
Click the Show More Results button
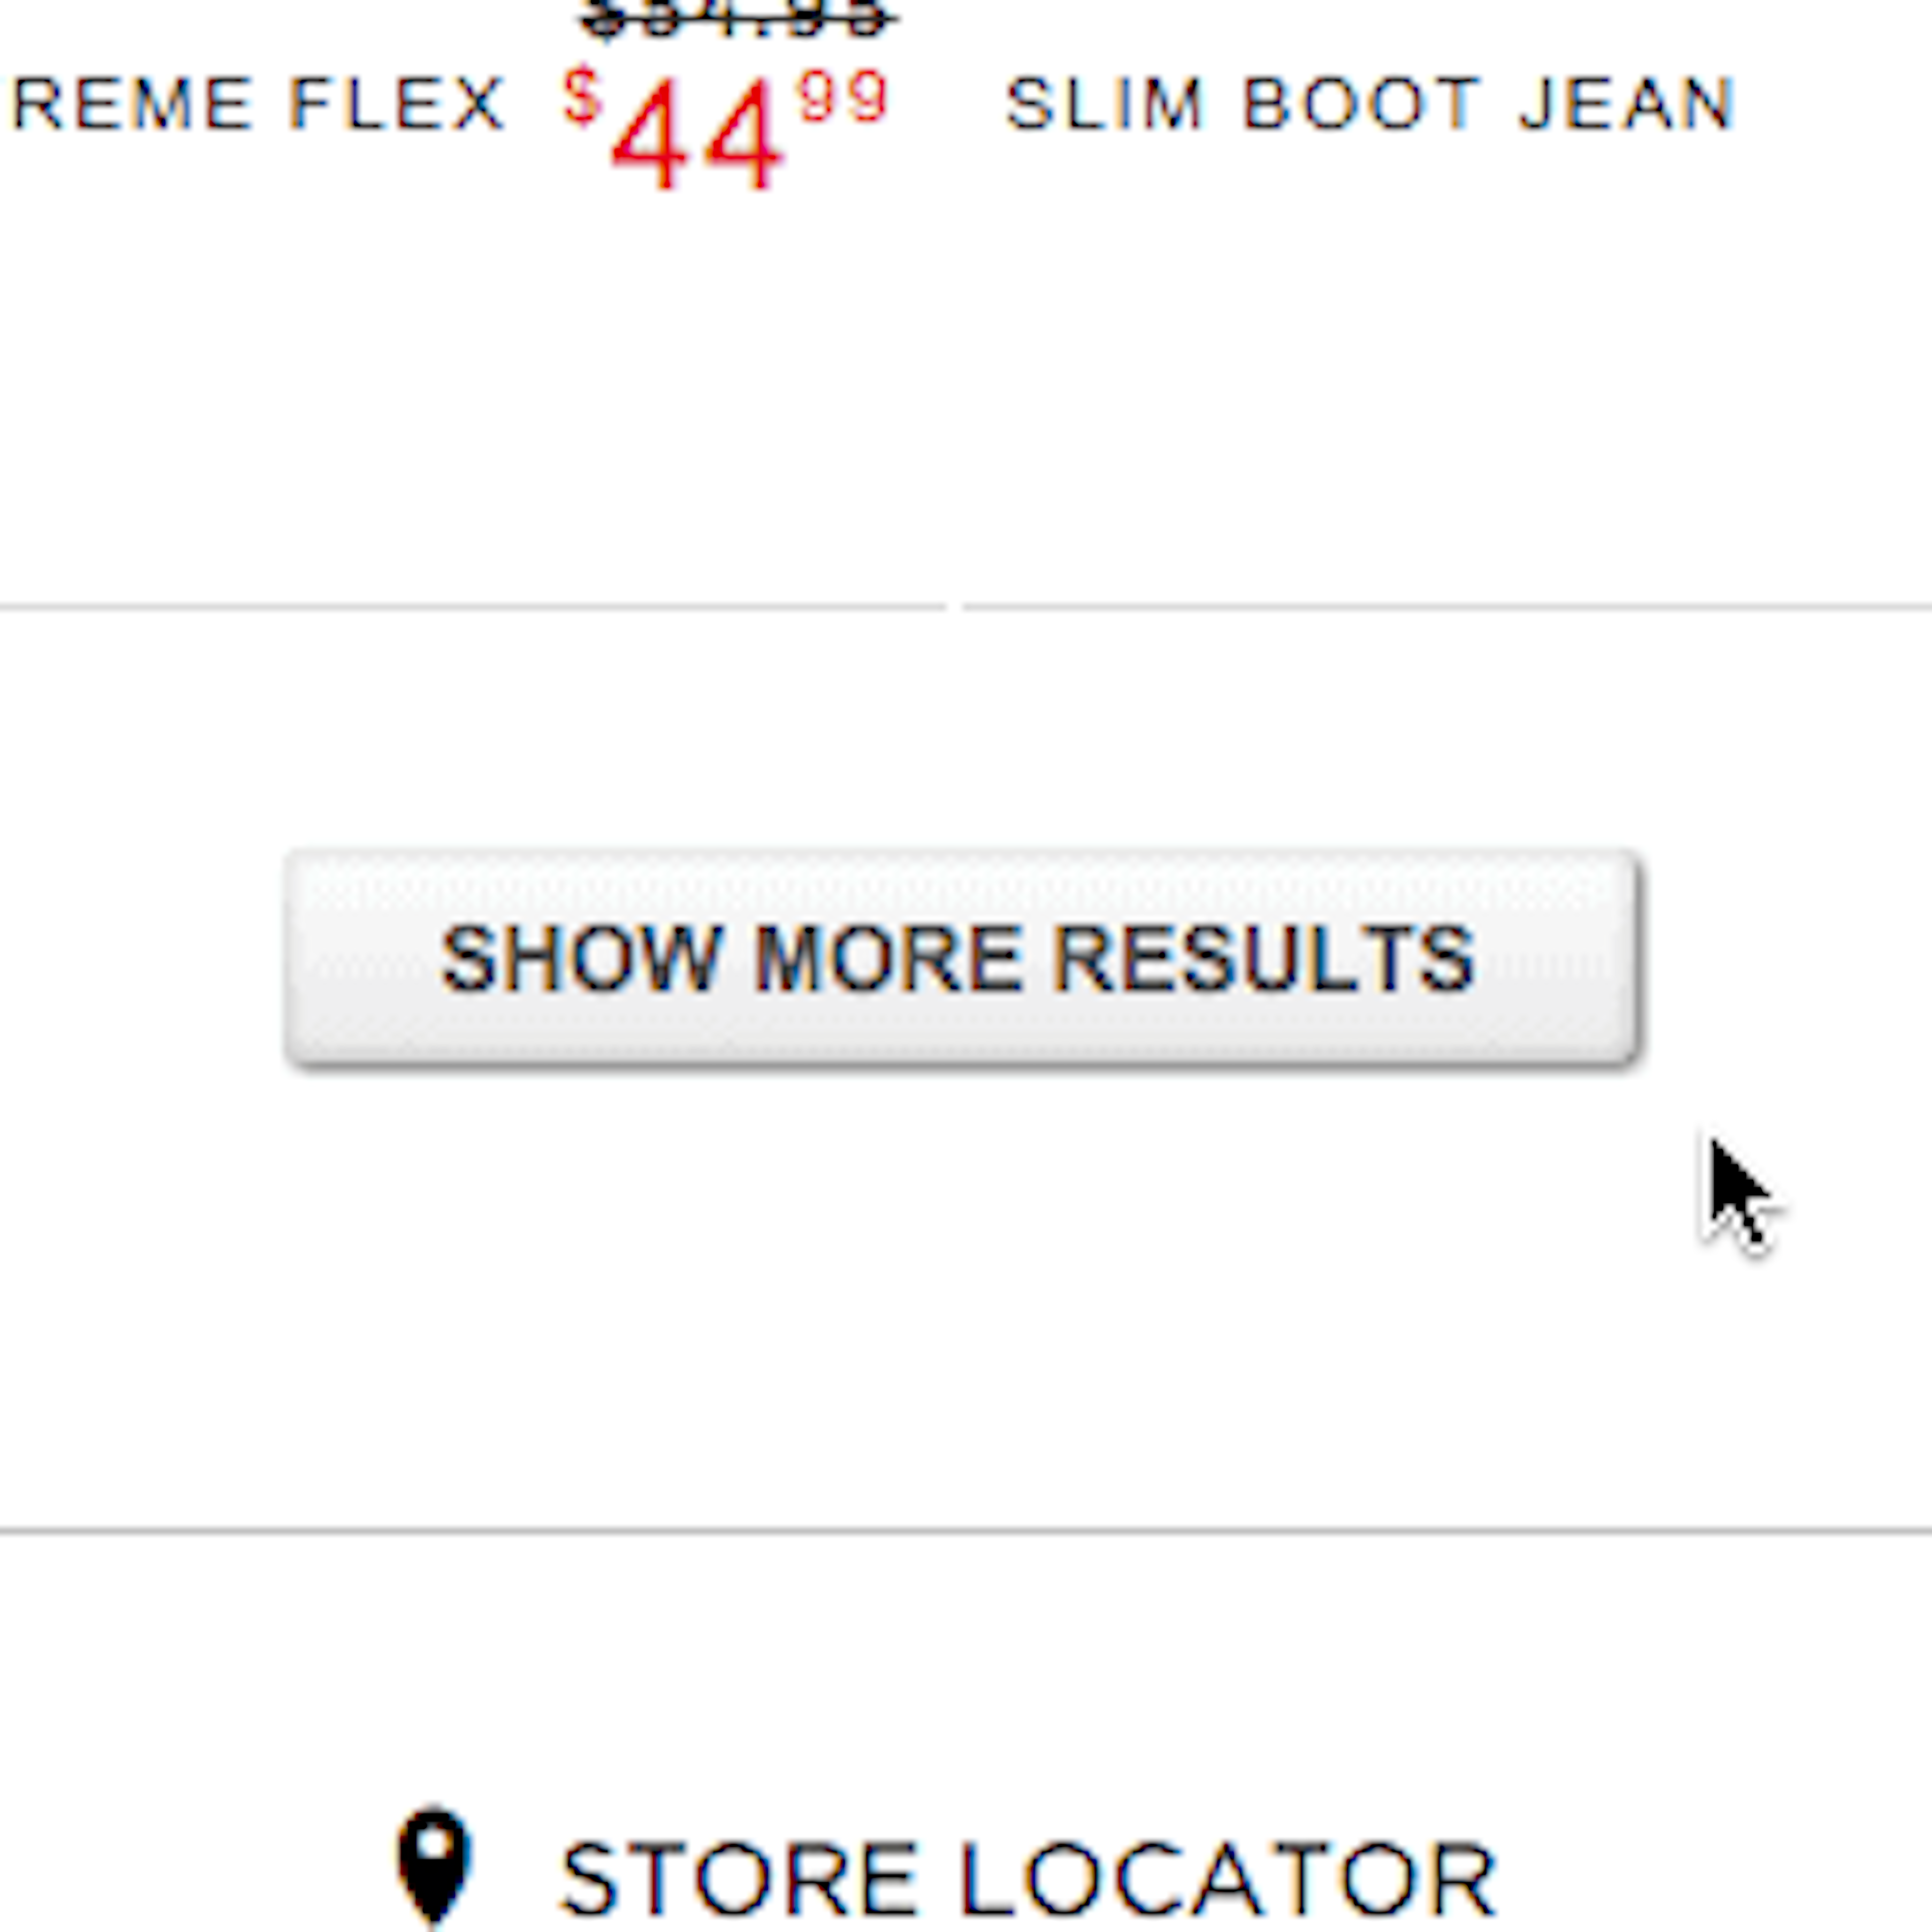tap(961, 958)
